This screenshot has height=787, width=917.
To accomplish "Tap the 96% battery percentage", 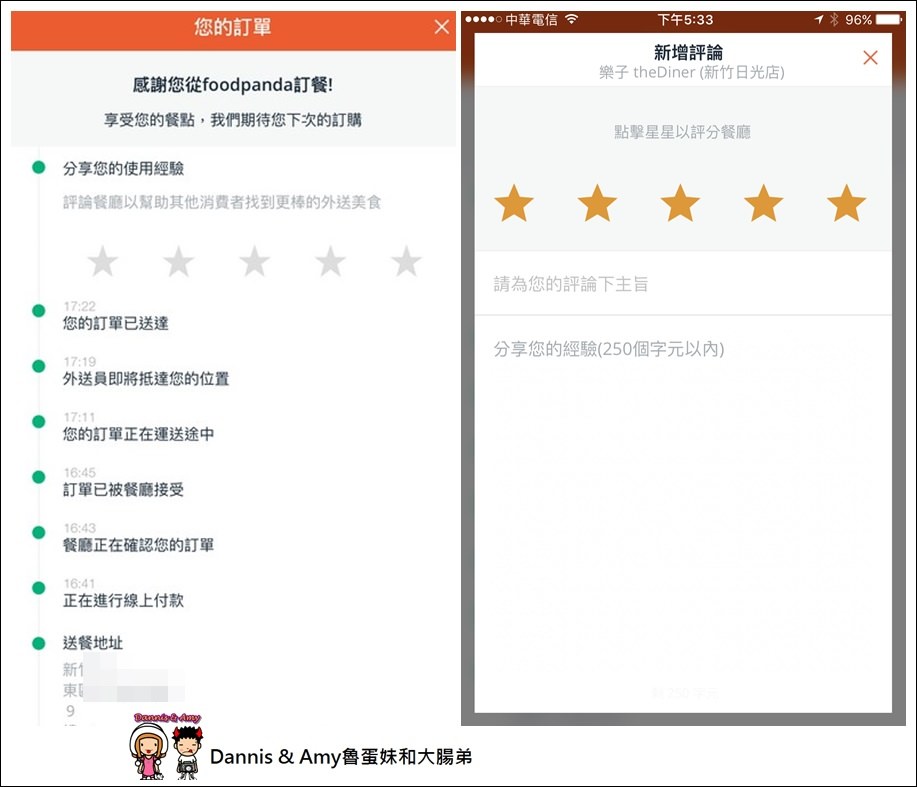I will click(x=858, y=20).
